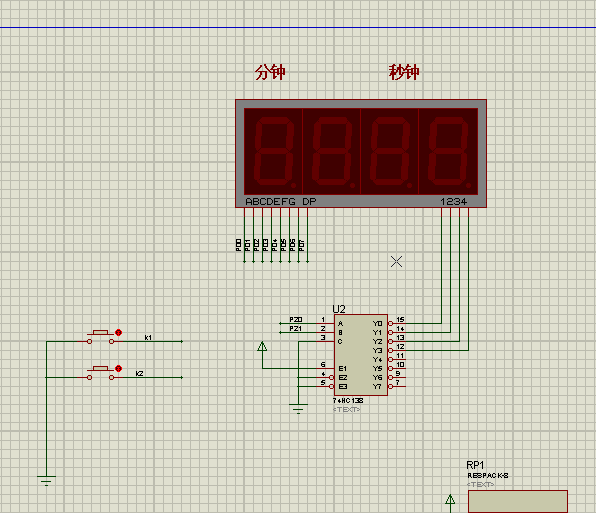Select the k2 push button symbol
596x513 pixels.
(100, 373)
